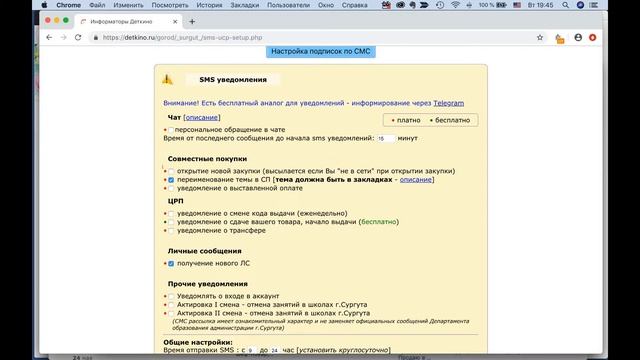Screen dimensions: 640x360
Task: Click the red extension icon in Chrome toolbar
Action: click(593, 38)
